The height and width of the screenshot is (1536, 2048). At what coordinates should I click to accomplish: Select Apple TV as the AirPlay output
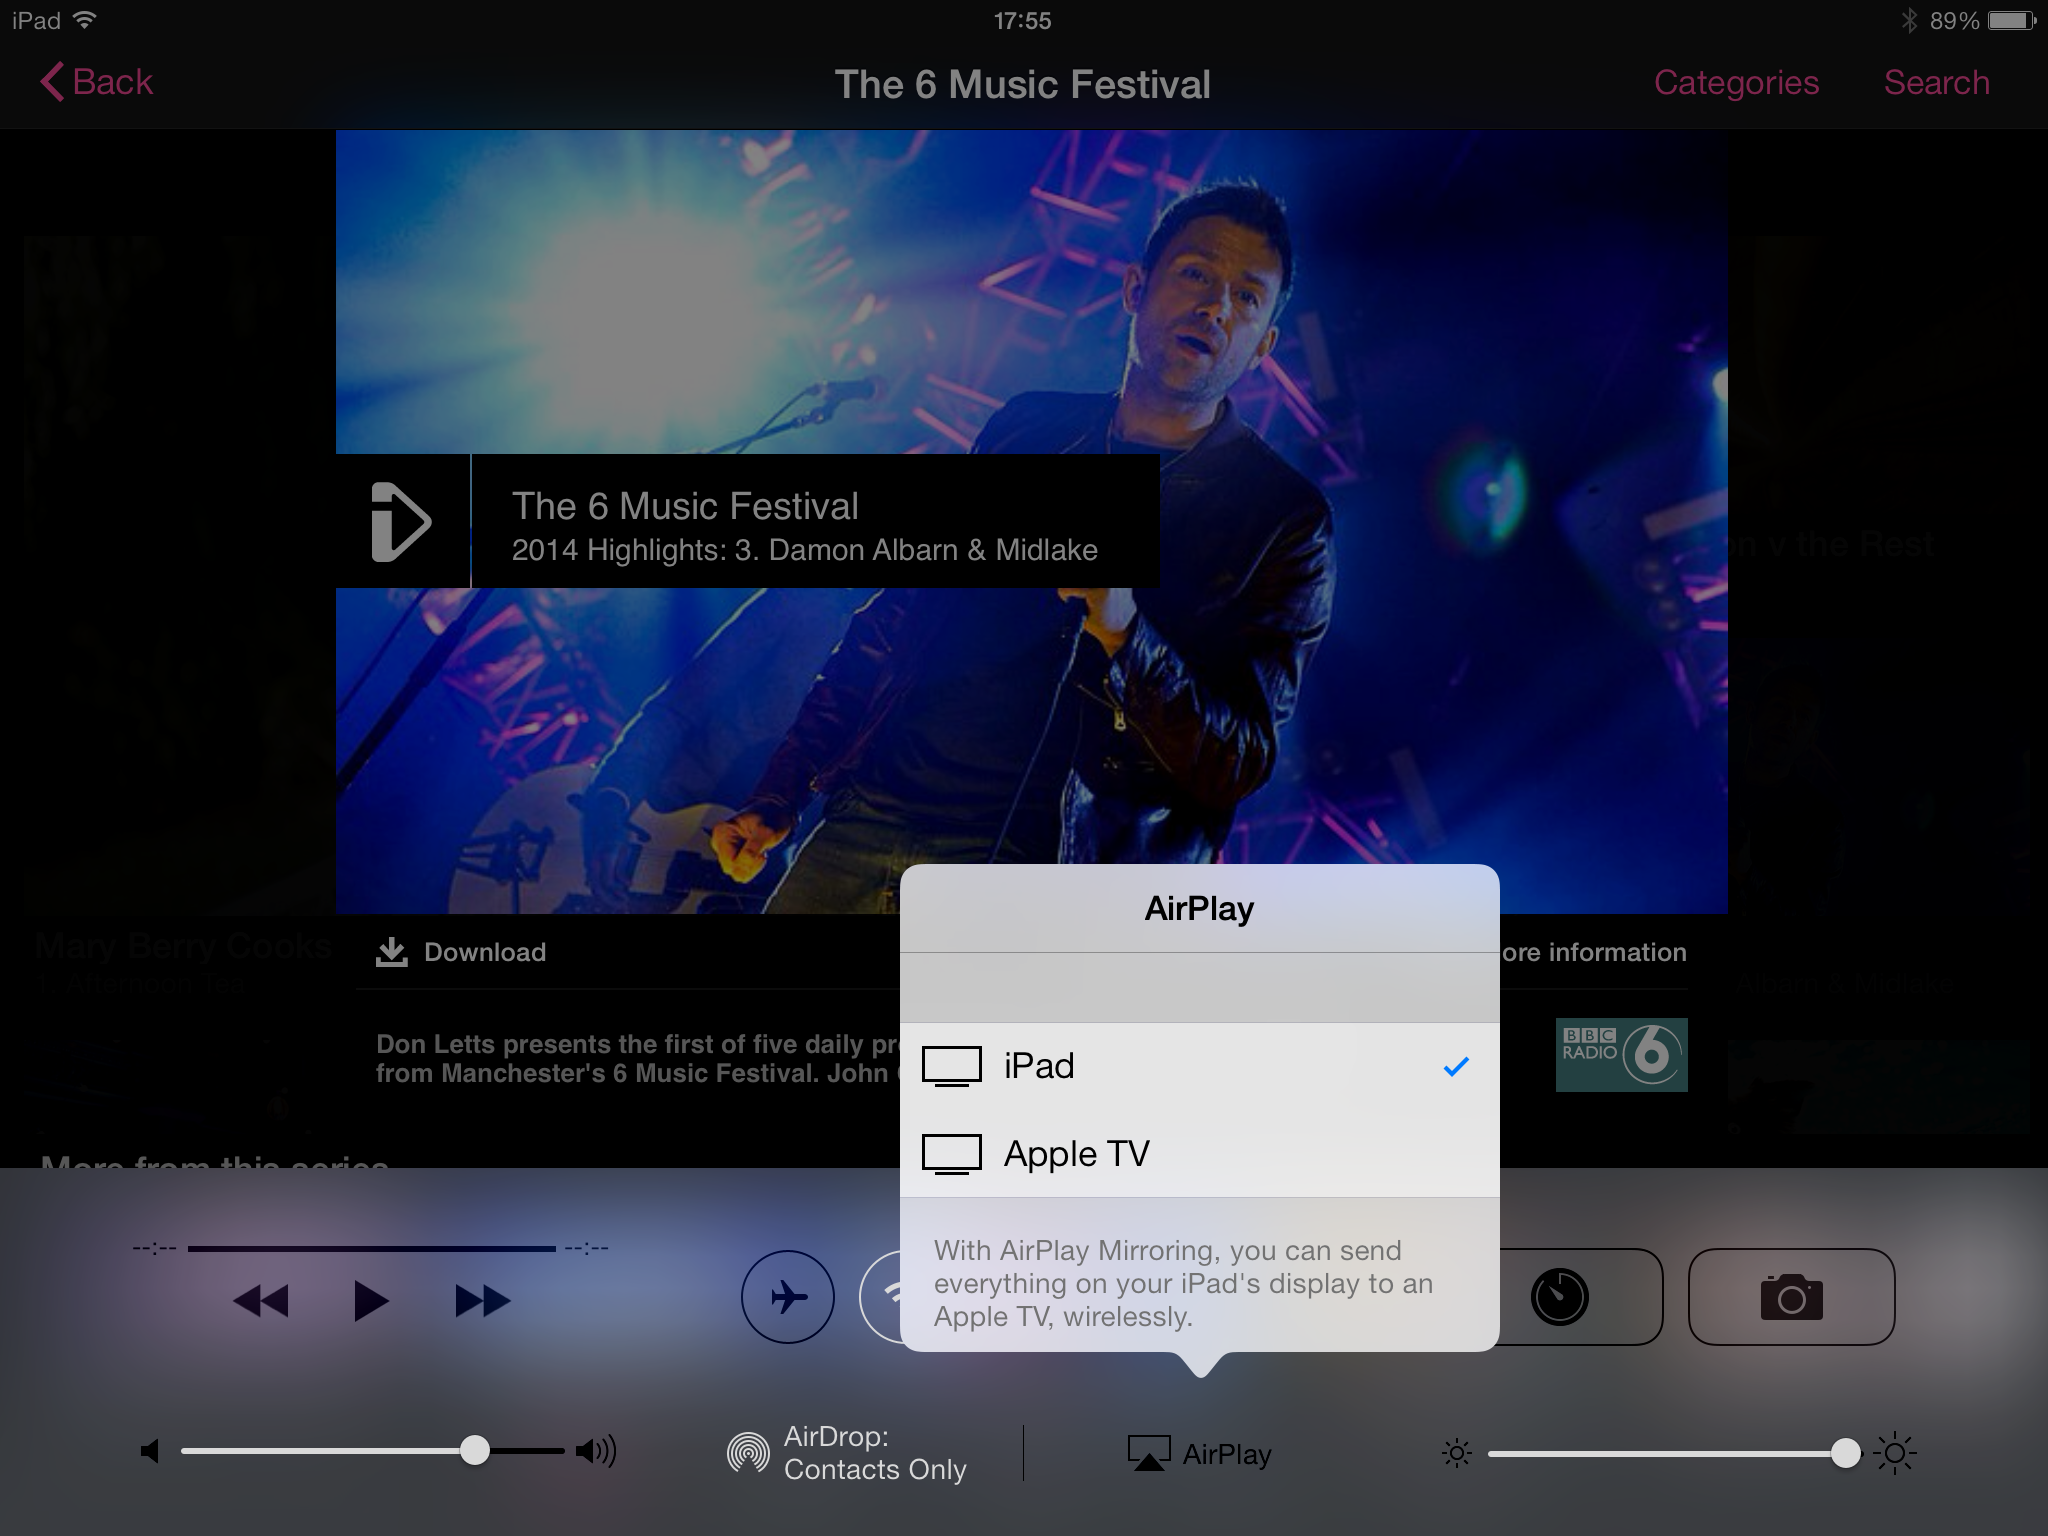pos(1199,1153)
